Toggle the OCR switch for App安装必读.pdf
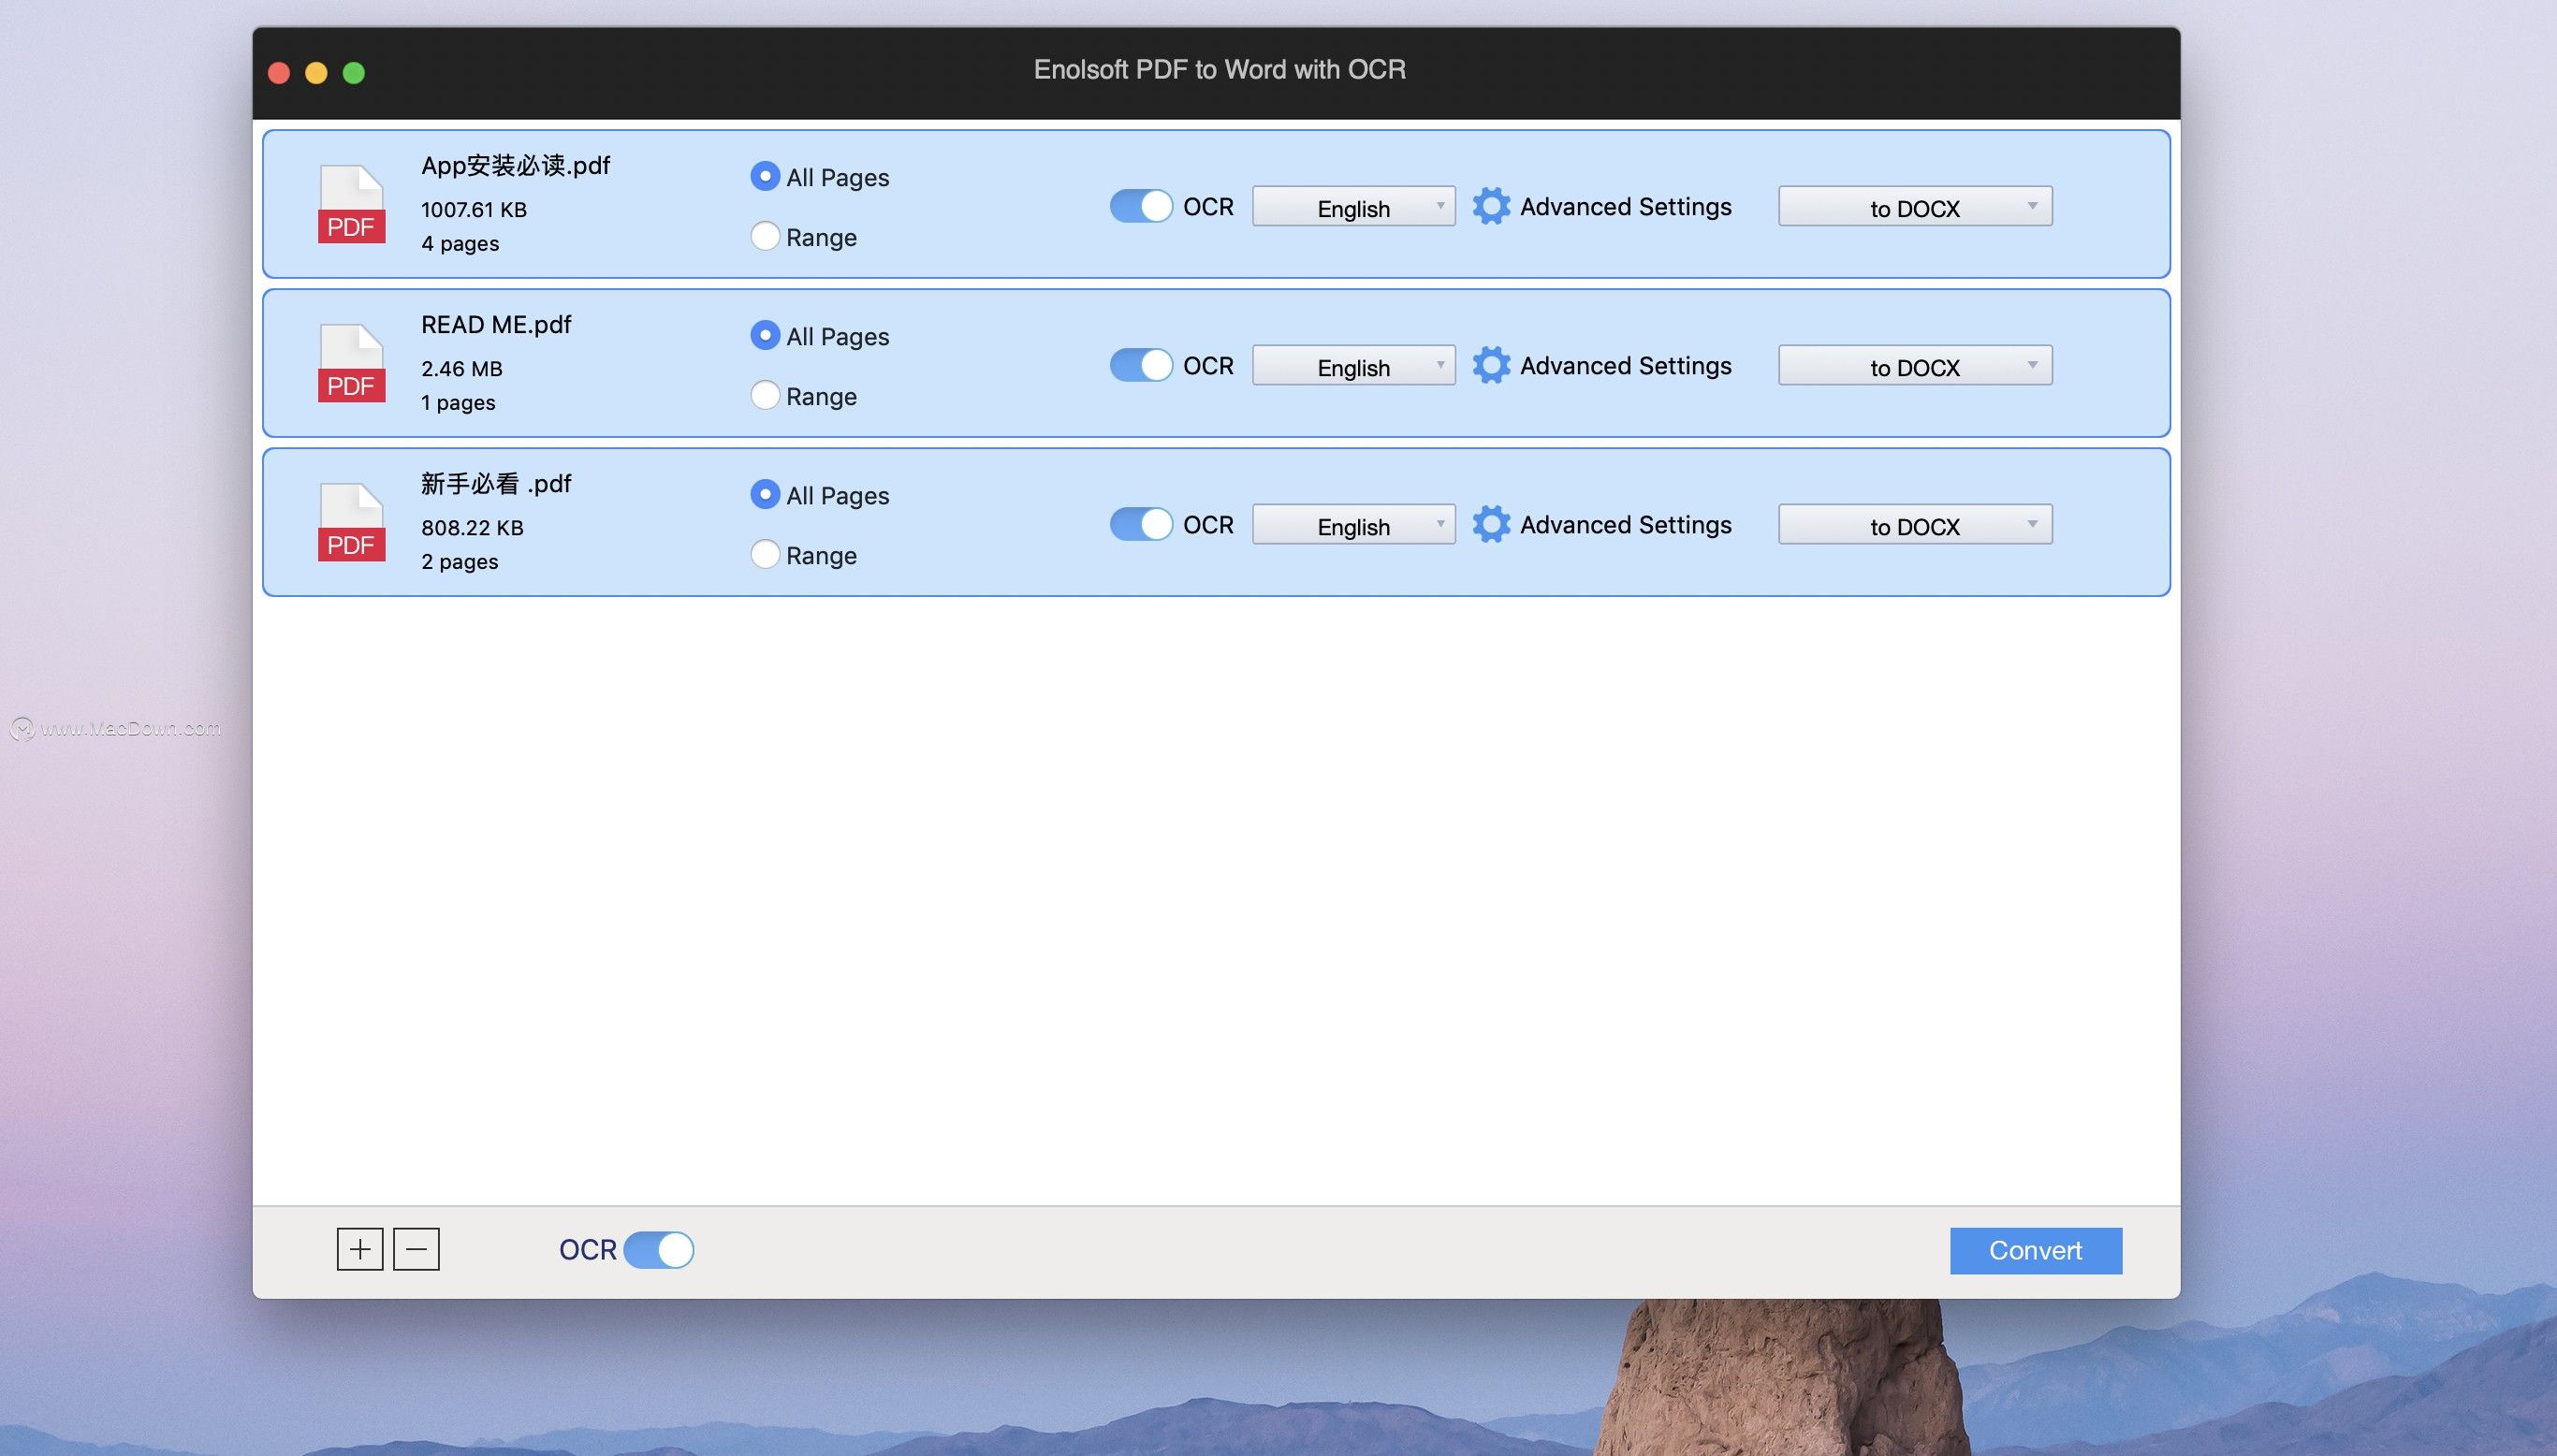The height and width of the screenshot is (1456, 2557). coord(1141,206)
